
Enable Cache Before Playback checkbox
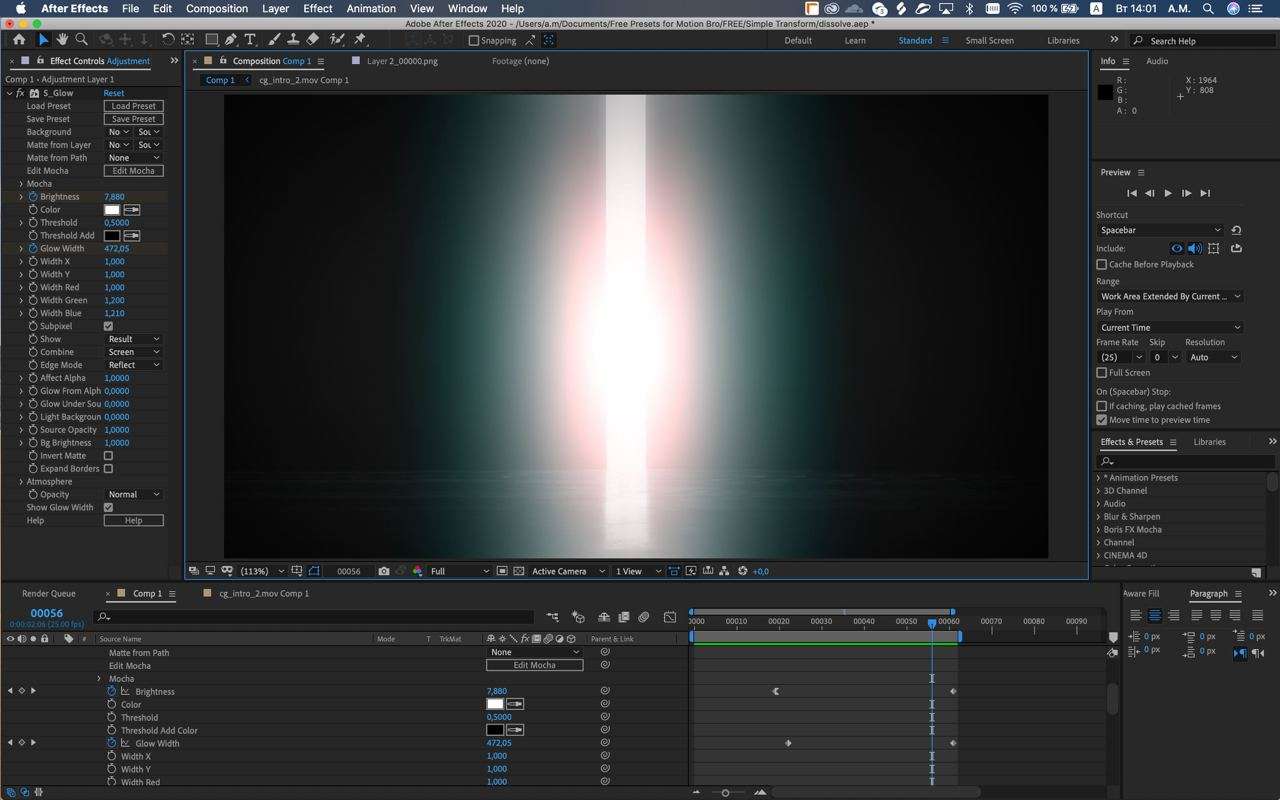(x=1102, y=265)
